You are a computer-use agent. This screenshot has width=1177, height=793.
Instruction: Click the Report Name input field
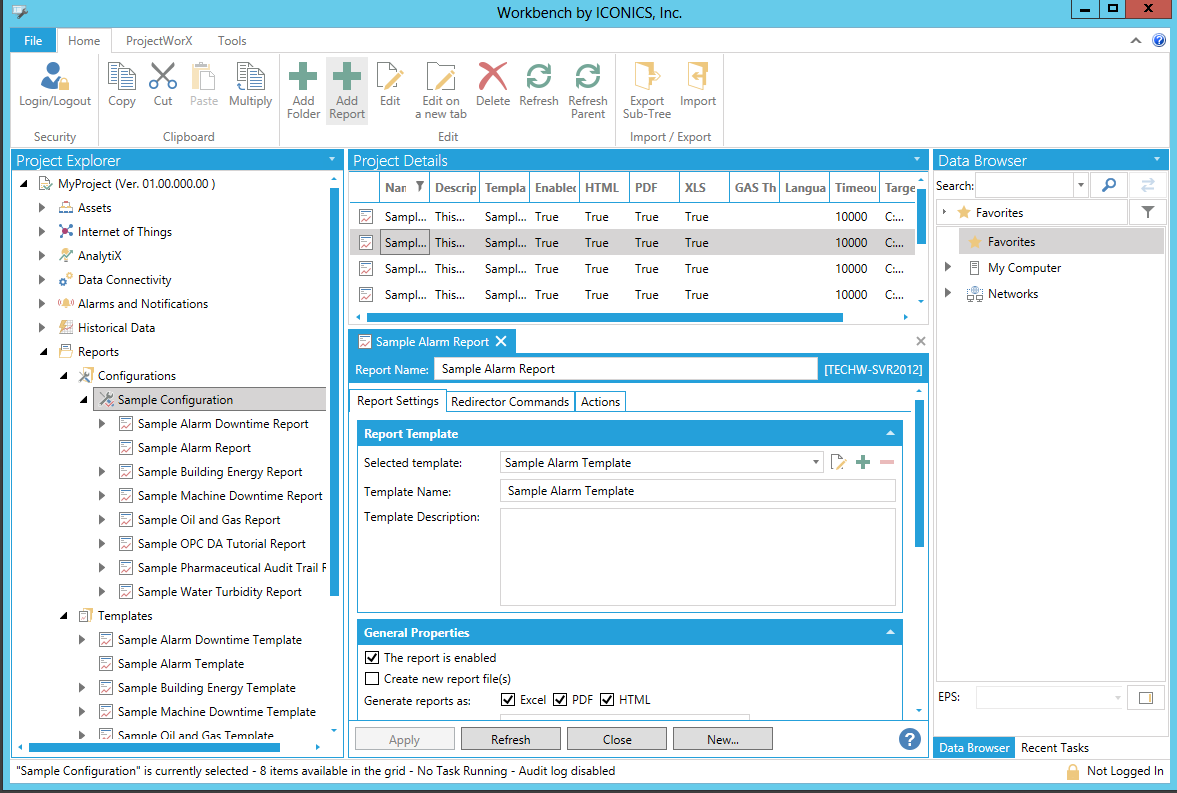click(x=625, y=369)
